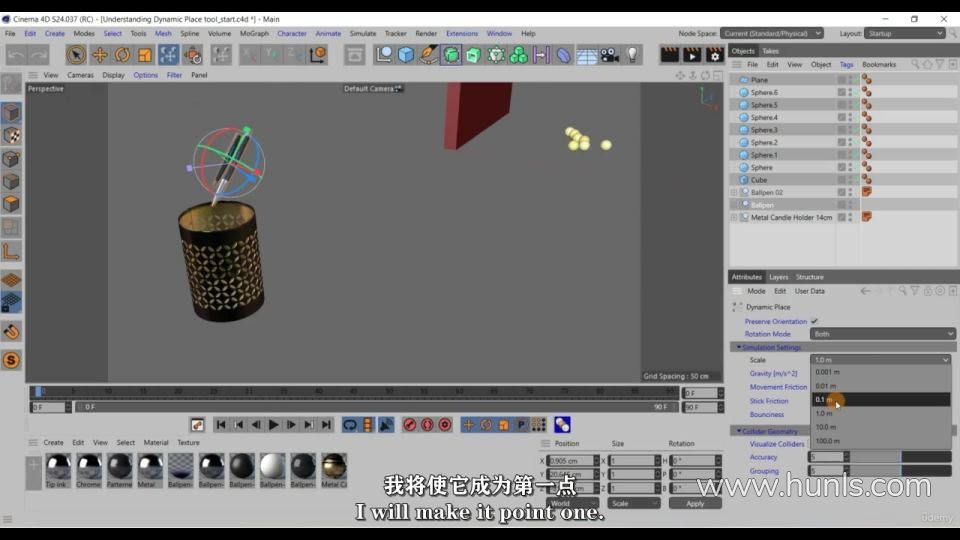Click the Cube primitive icon in toolbar
The width and height of the screenshot is (960, 540).
406,55
